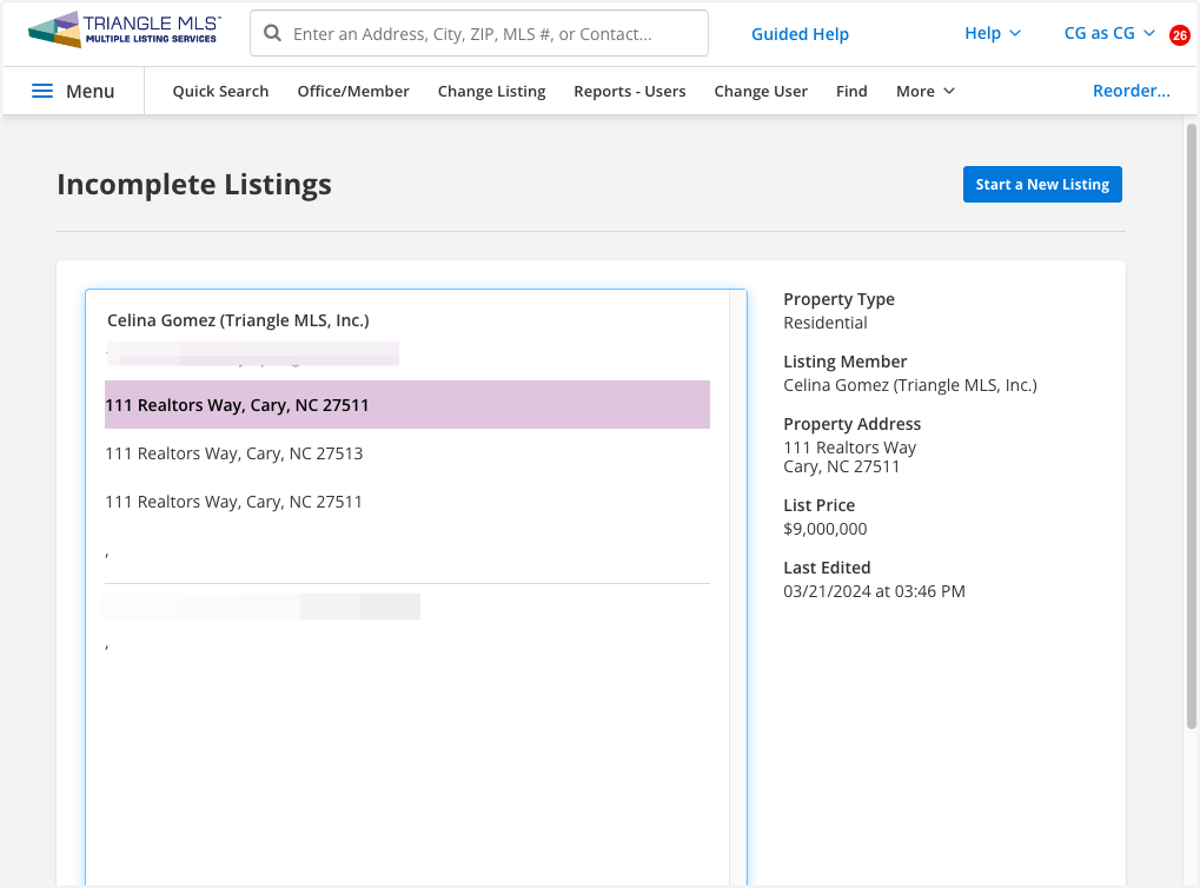Click the Reorder... link

pyautogui.click(x=1131, y=91)
